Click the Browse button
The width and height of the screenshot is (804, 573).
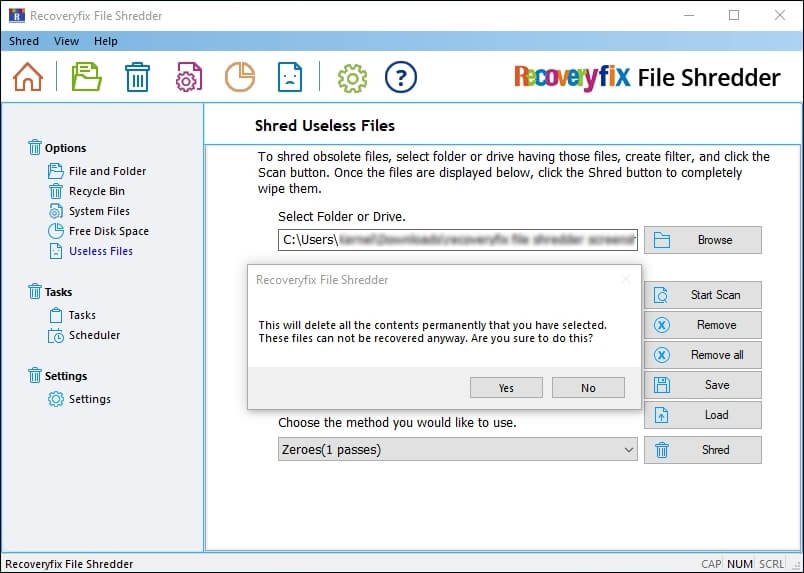coord(702,240)
